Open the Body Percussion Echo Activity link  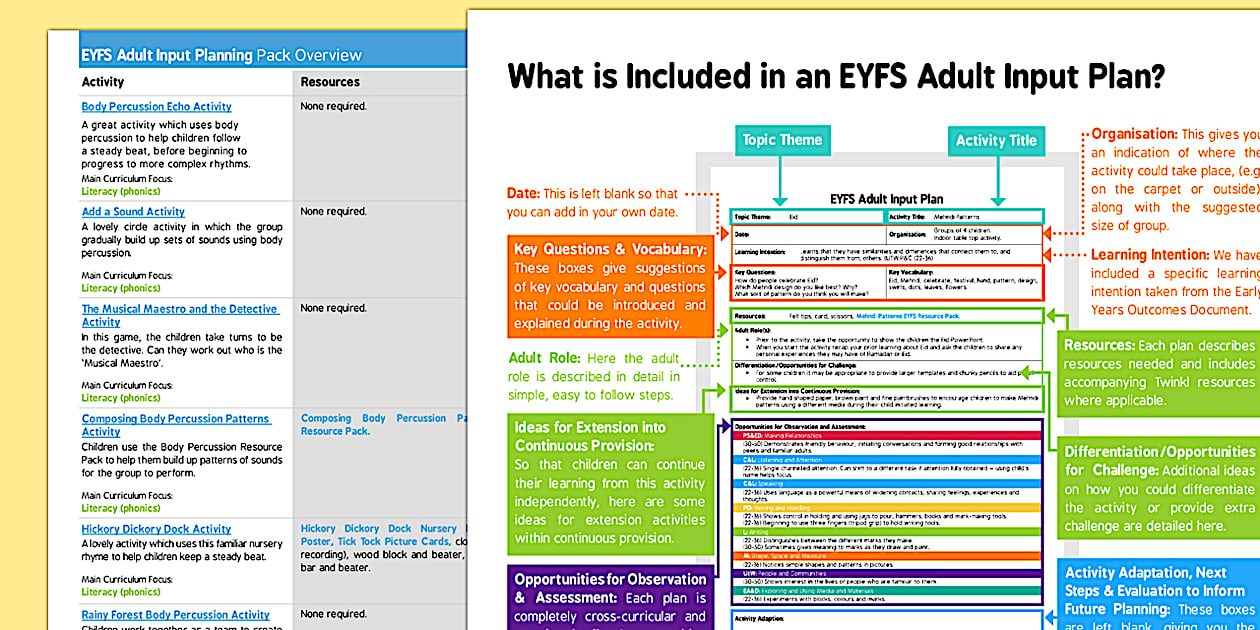(156, 107)
